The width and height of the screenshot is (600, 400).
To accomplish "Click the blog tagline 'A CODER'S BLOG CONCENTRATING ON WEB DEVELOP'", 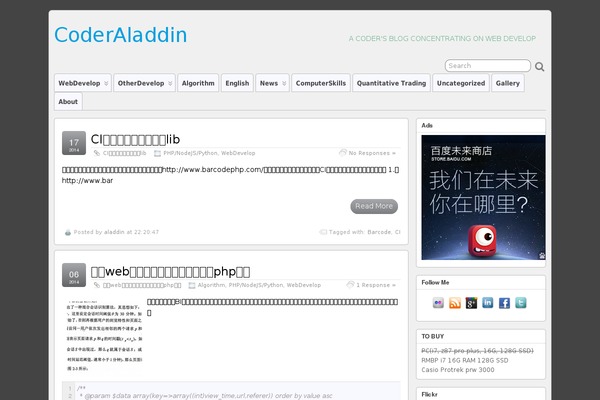I will 442,39.
